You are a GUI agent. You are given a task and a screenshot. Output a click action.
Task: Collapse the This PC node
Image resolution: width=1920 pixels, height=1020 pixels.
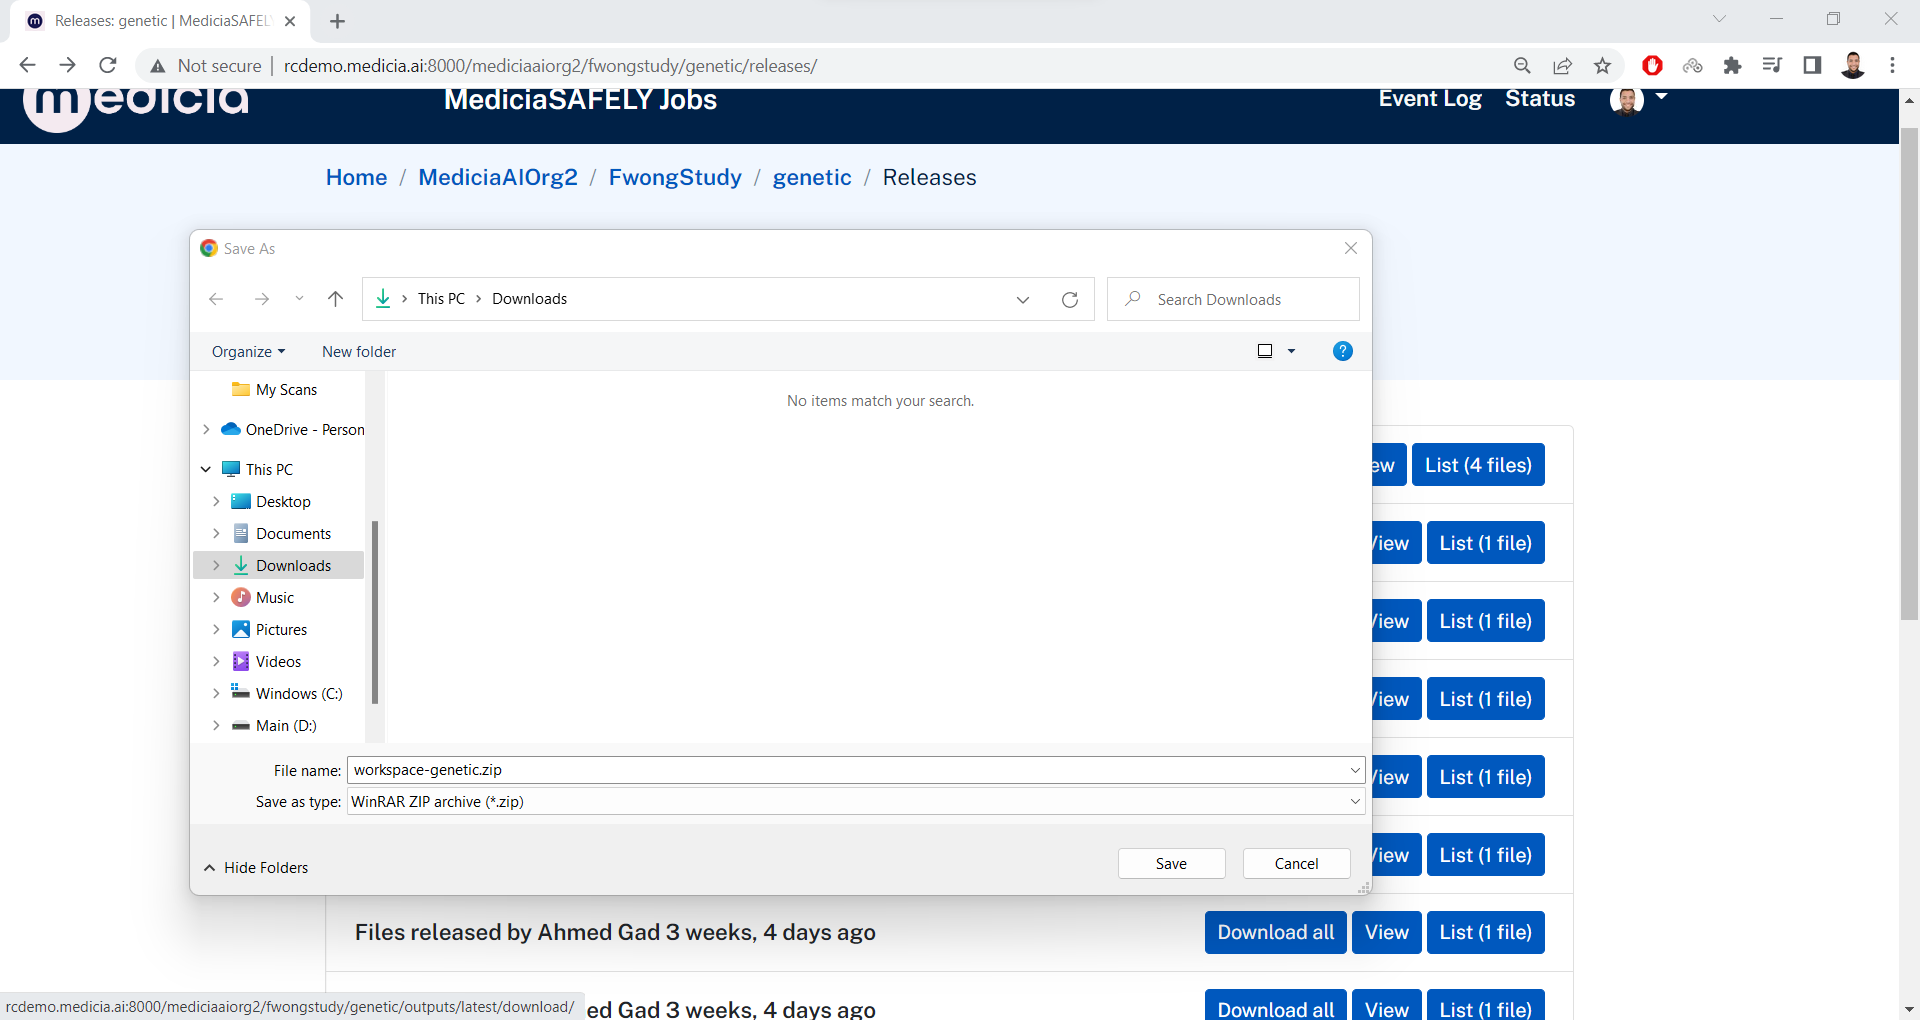[206, 469]
